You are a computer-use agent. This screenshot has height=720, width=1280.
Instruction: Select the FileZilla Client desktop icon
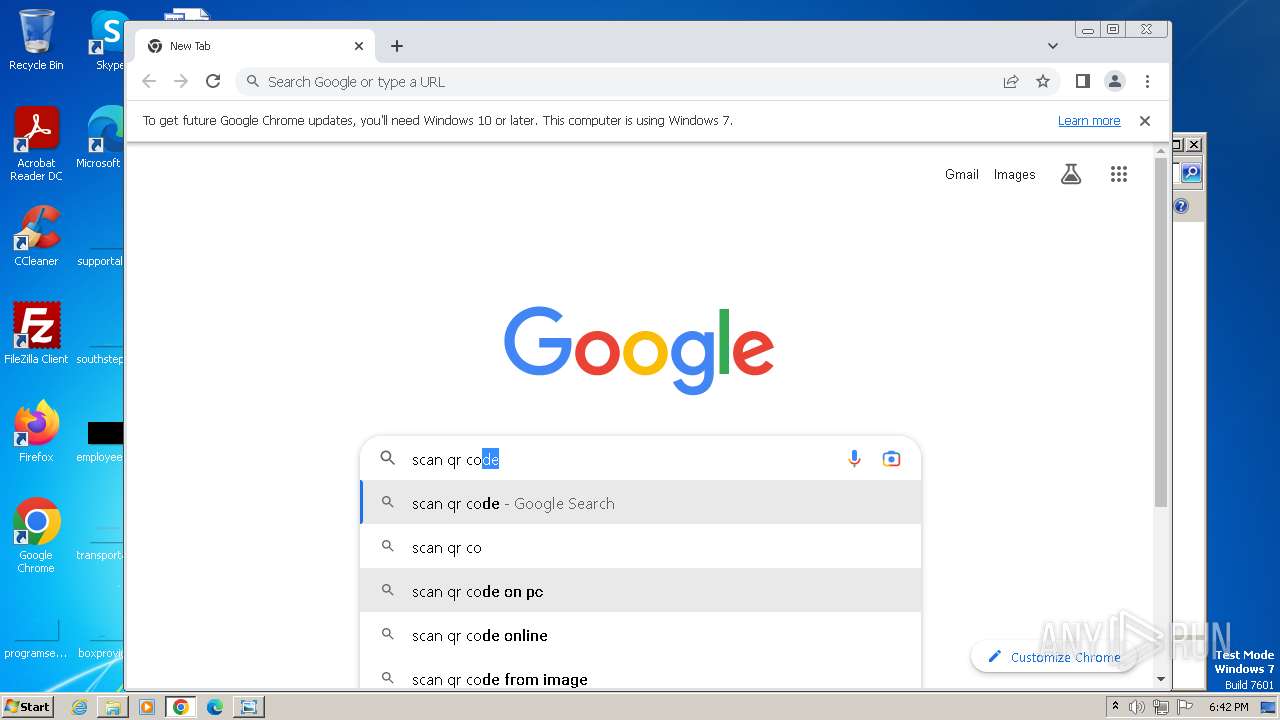click(x=36, y=333)
